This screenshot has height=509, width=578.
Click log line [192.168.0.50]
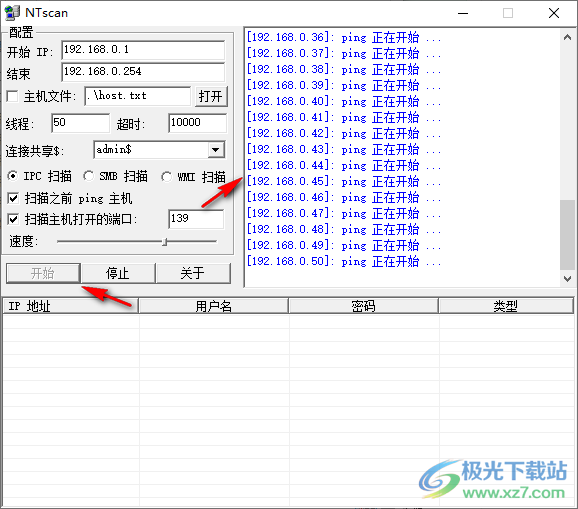coord(344,262)
